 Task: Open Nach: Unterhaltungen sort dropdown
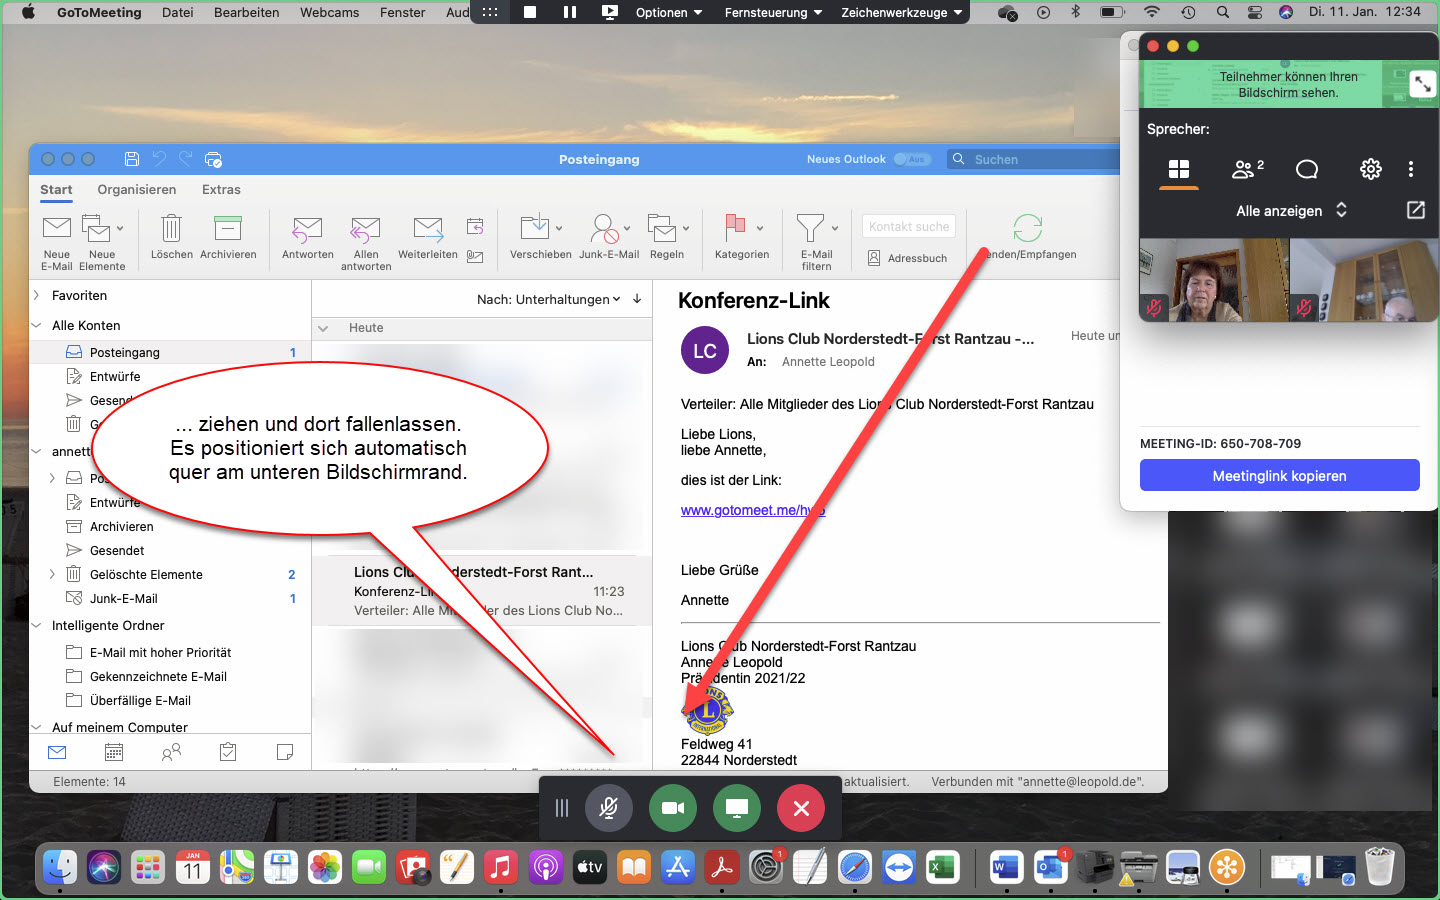pos(549,299)
